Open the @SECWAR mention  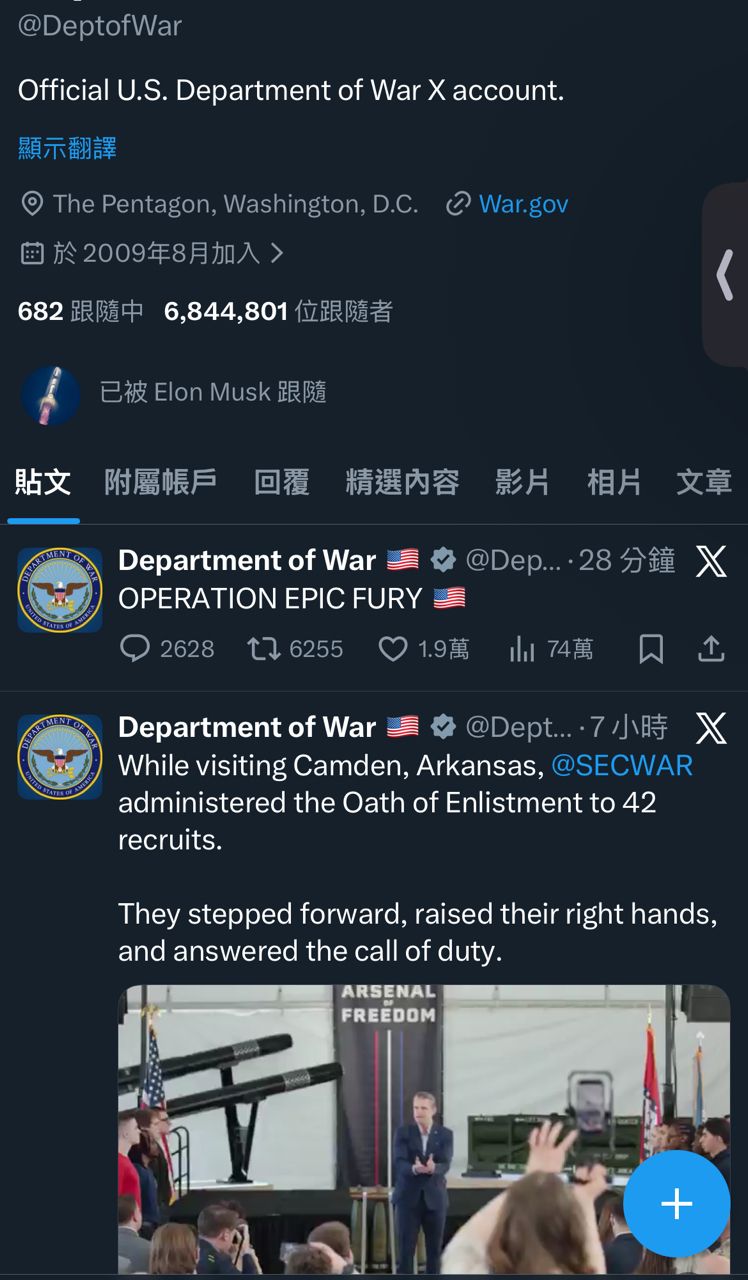(x=622, y=766)
